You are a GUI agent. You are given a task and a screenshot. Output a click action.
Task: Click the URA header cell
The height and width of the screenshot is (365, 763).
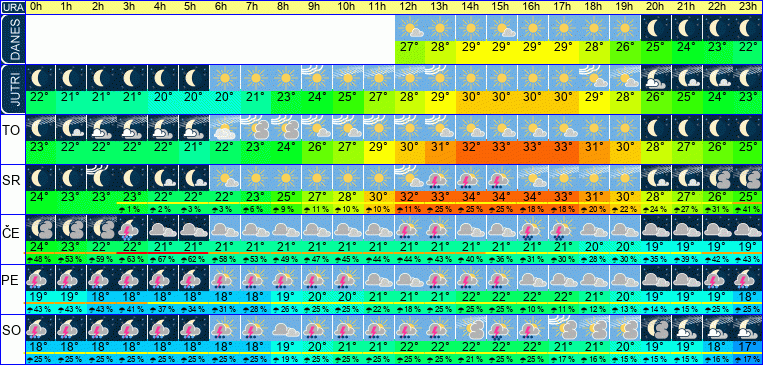(12, 7)
